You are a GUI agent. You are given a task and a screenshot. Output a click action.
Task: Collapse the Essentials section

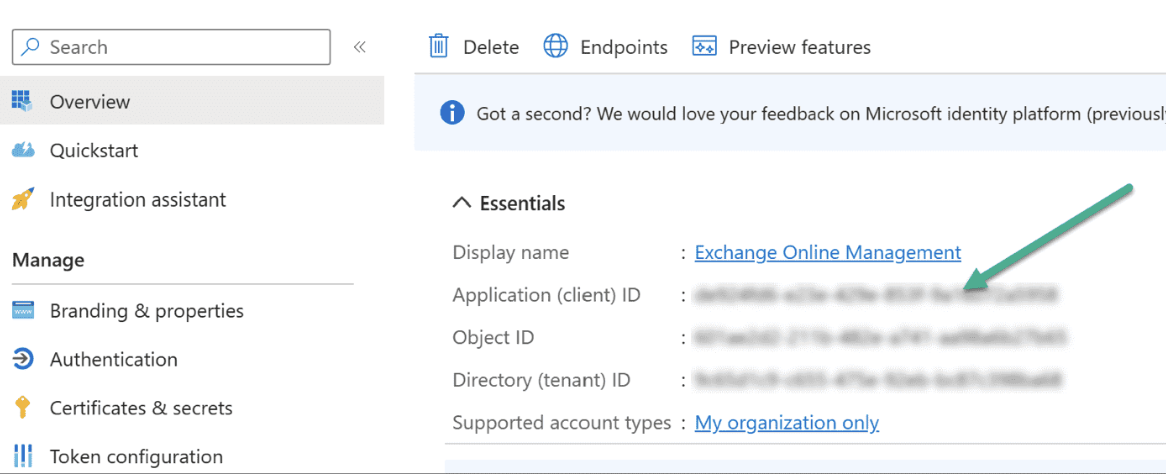pos(461,203)
